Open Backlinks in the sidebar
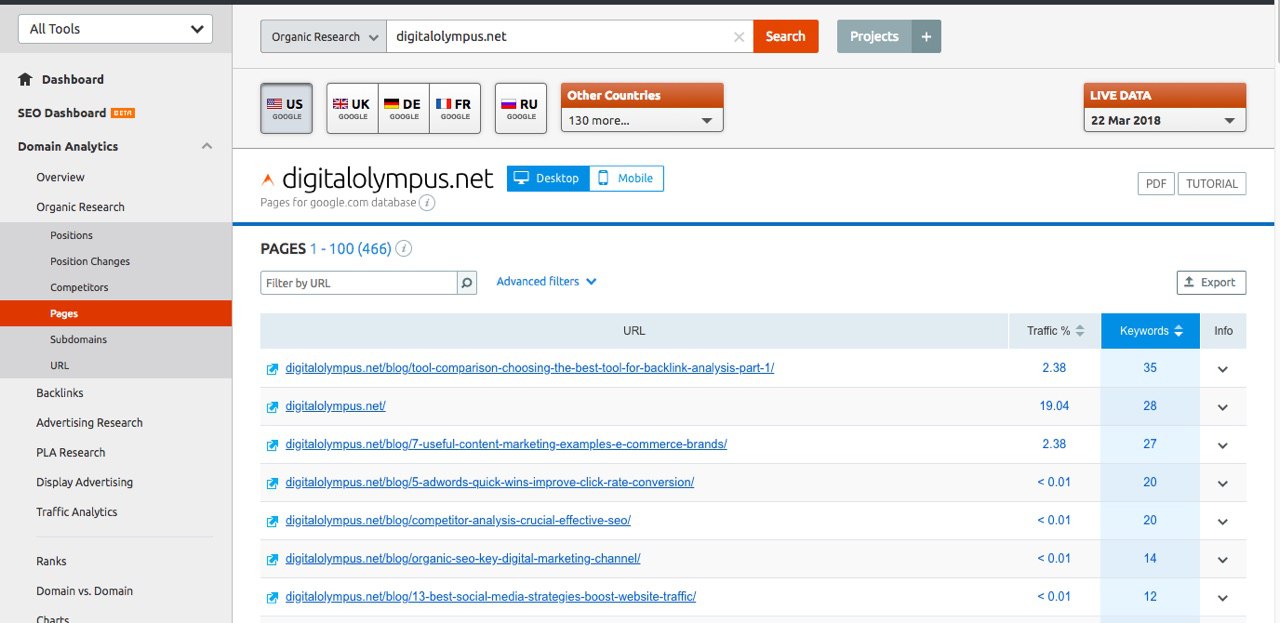 coord(60,393)
